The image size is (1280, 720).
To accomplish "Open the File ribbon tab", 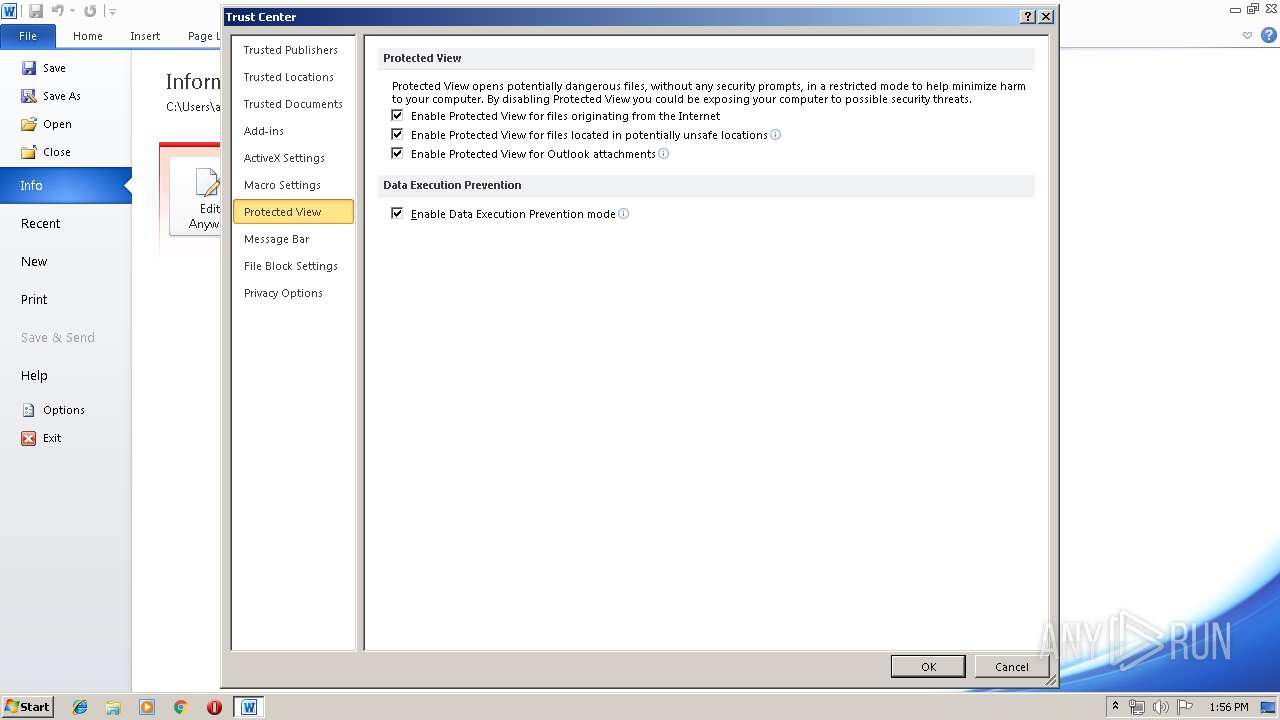I will [x=28, y=36].
